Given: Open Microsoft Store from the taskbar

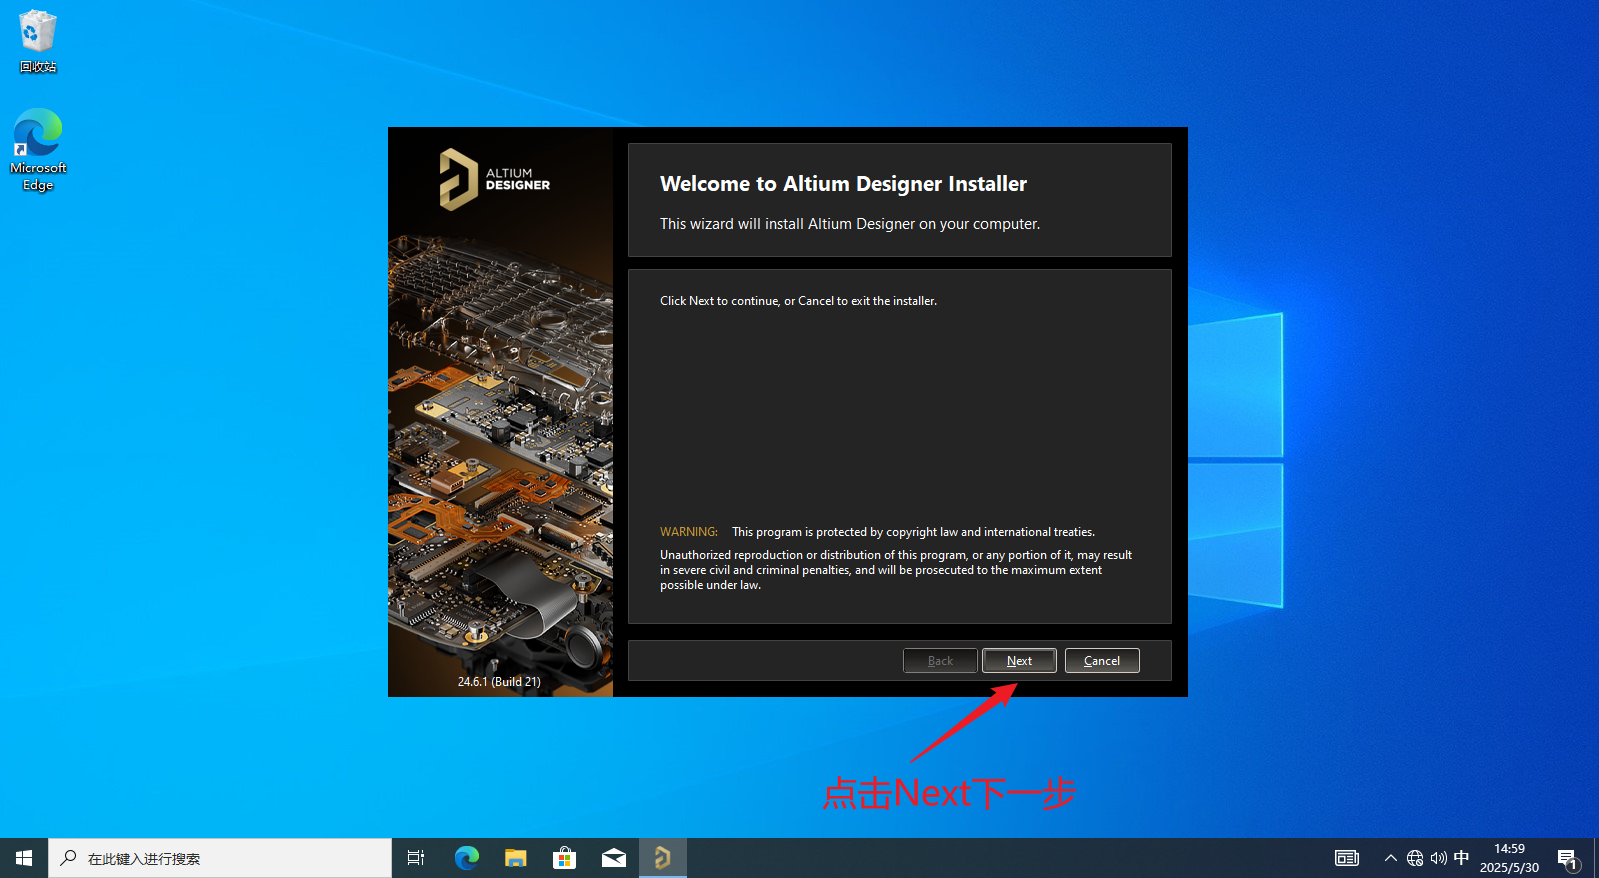Looking at the screenshot, I should point(564,858).
